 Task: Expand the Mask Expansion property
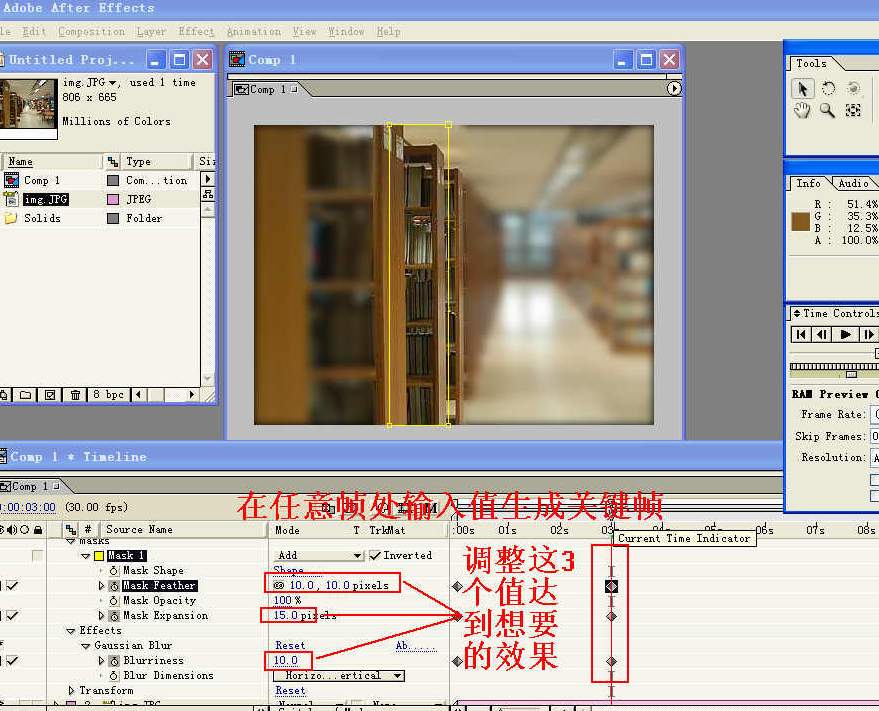point(101,616)
